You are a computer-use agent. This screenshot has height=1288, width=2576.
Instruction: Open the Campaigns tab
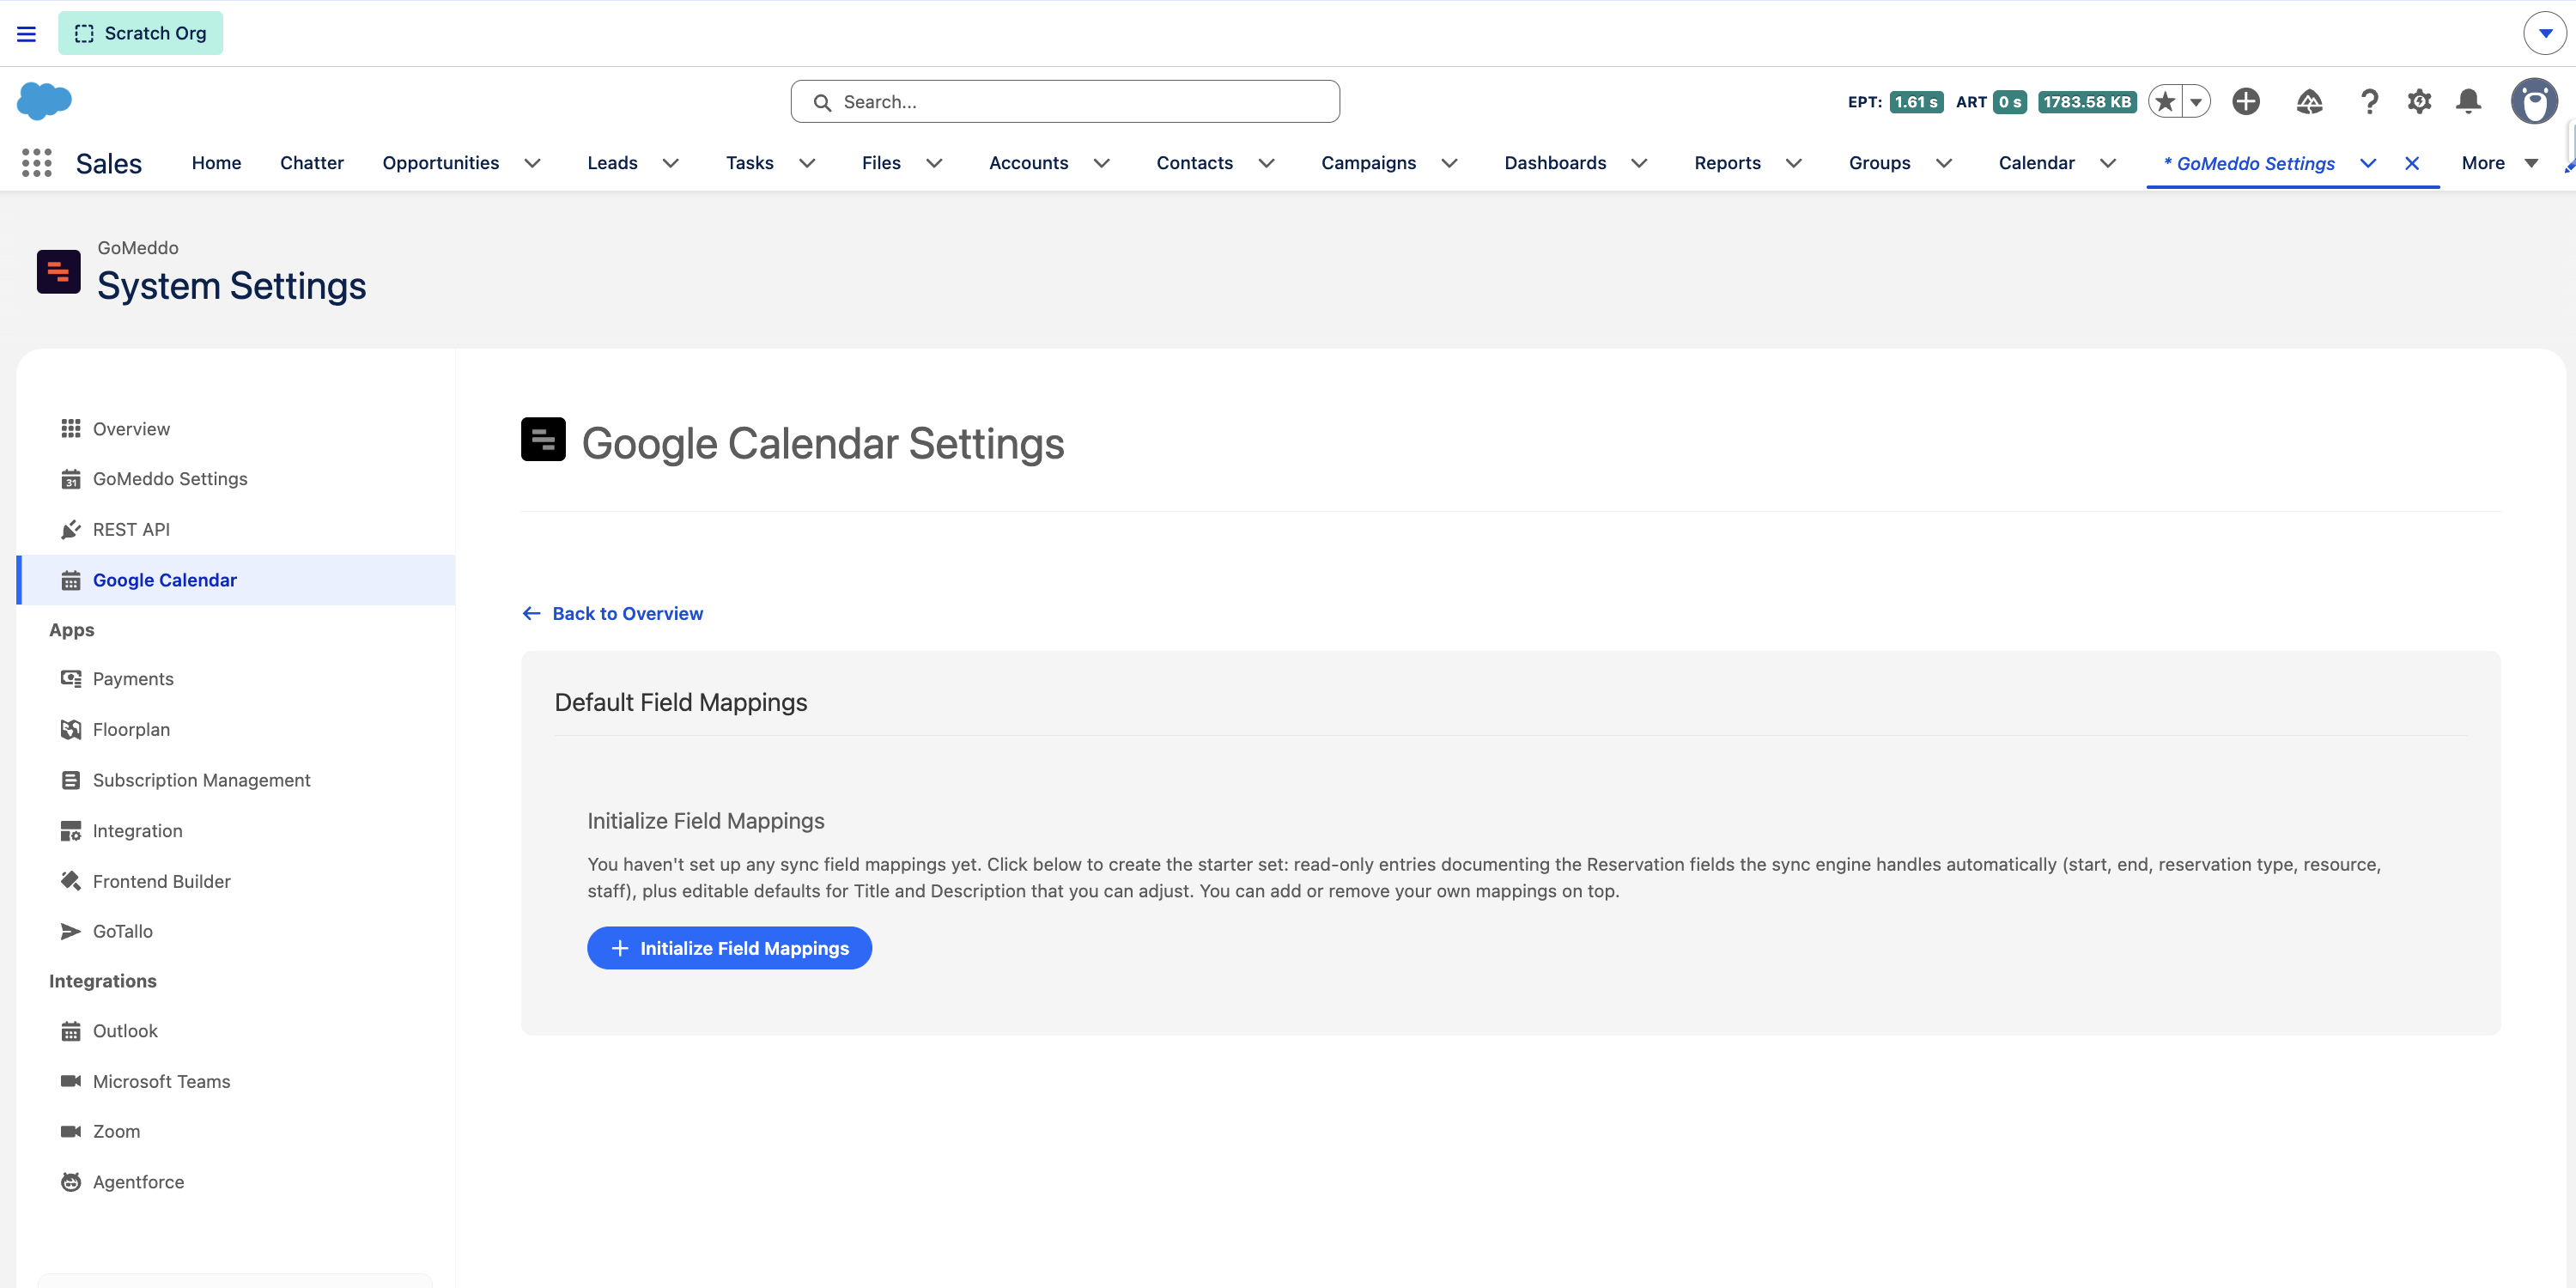pos(1368,163)
